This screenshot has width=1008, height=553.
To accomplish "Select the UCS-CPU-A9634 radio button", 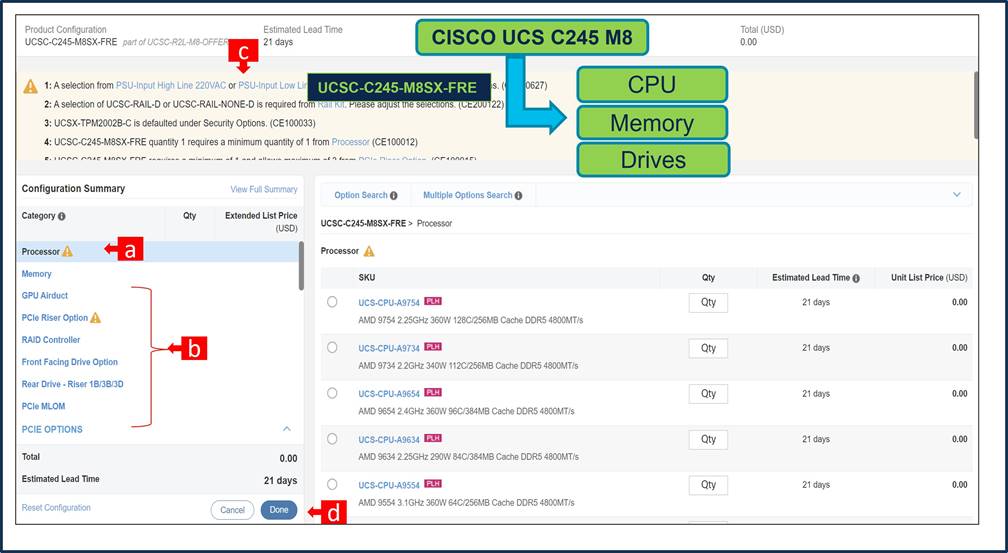I will point(332,439).
